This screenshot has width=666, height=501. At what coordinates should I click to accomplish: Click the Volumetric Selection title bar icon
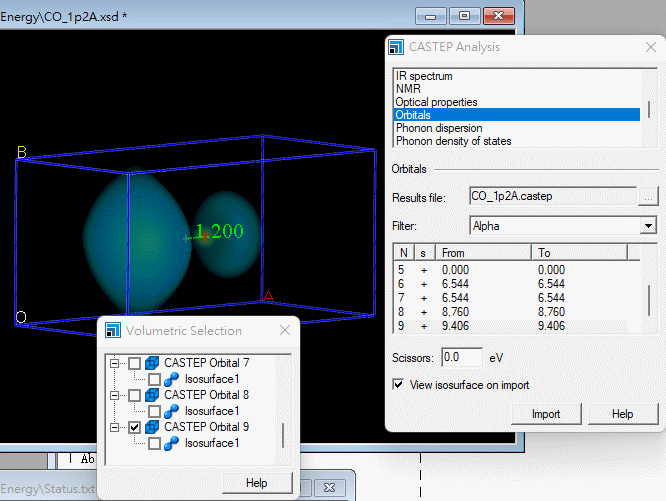113,331
